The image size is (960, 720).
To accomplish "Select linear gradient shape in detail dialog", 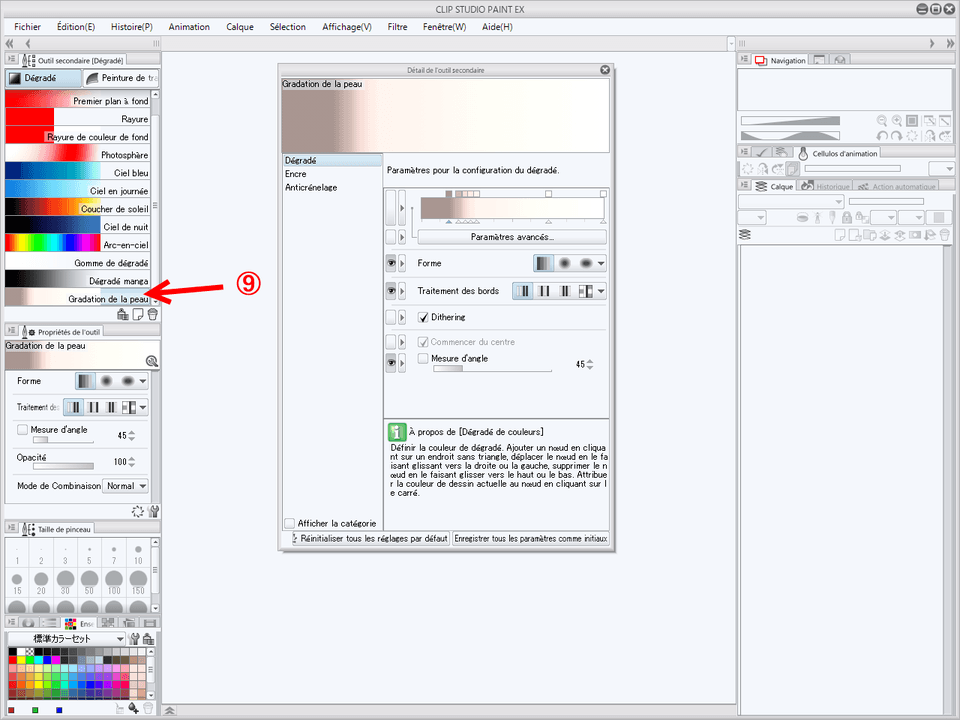I will pyautogui.click(x=543, y=264).
